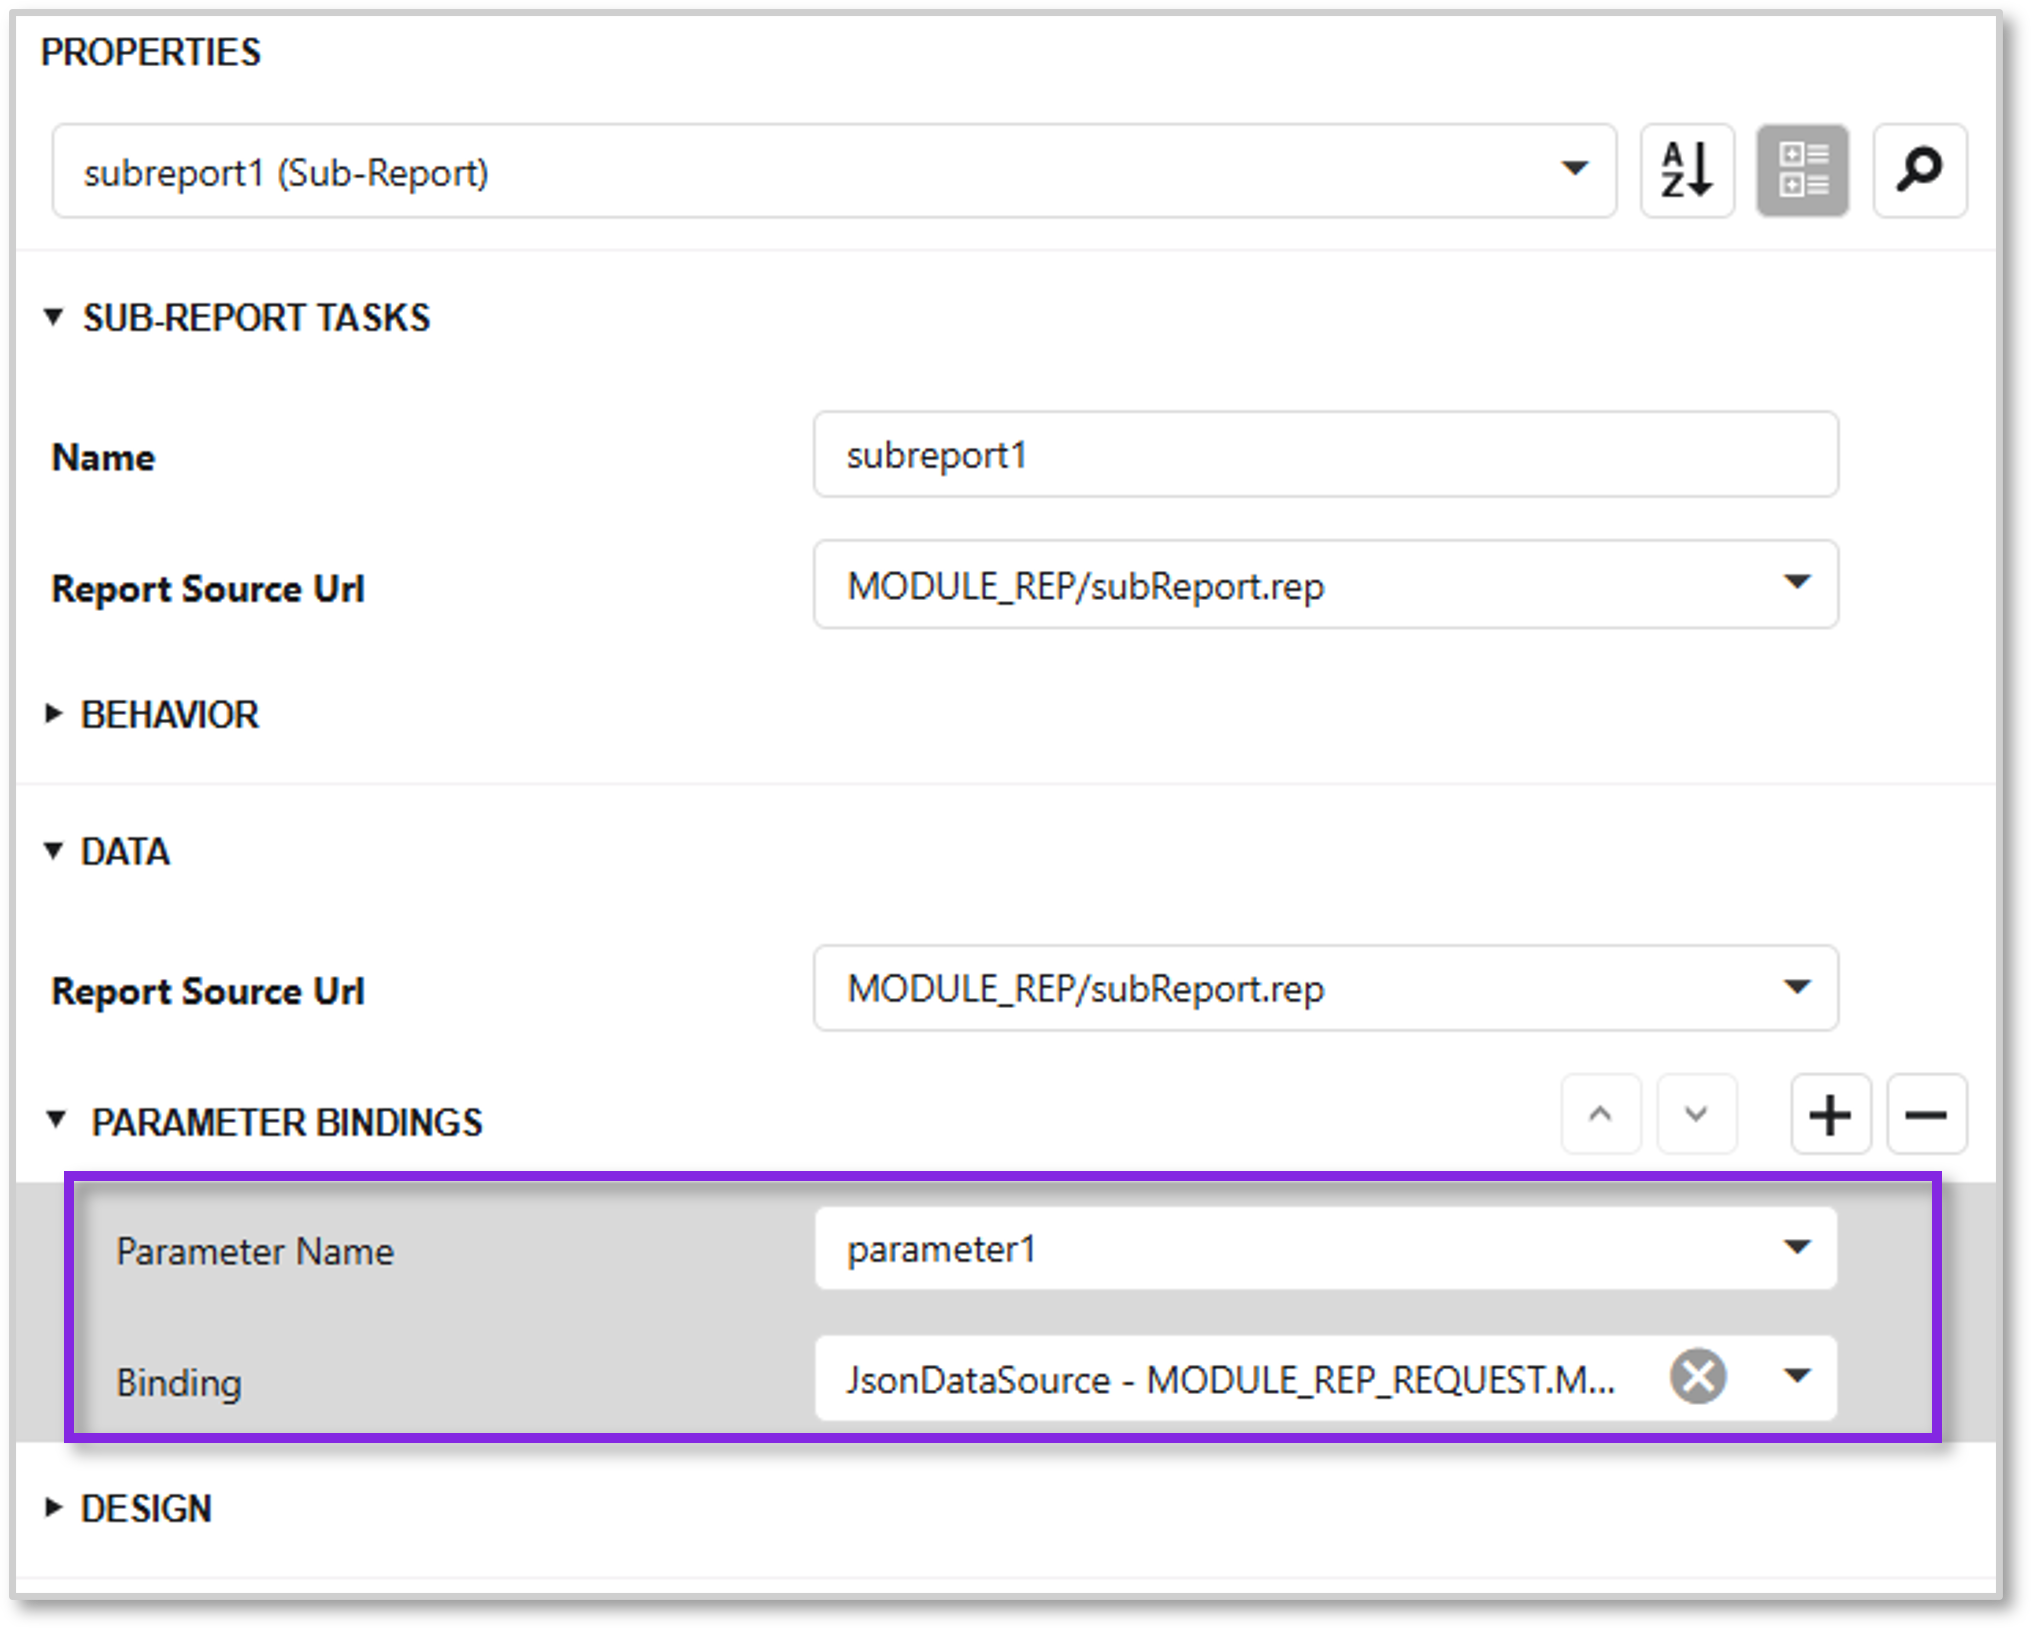Move parameter binding up with the up arrow
This screenshot has height=1628, width=2031.
click(1601, 1114)
